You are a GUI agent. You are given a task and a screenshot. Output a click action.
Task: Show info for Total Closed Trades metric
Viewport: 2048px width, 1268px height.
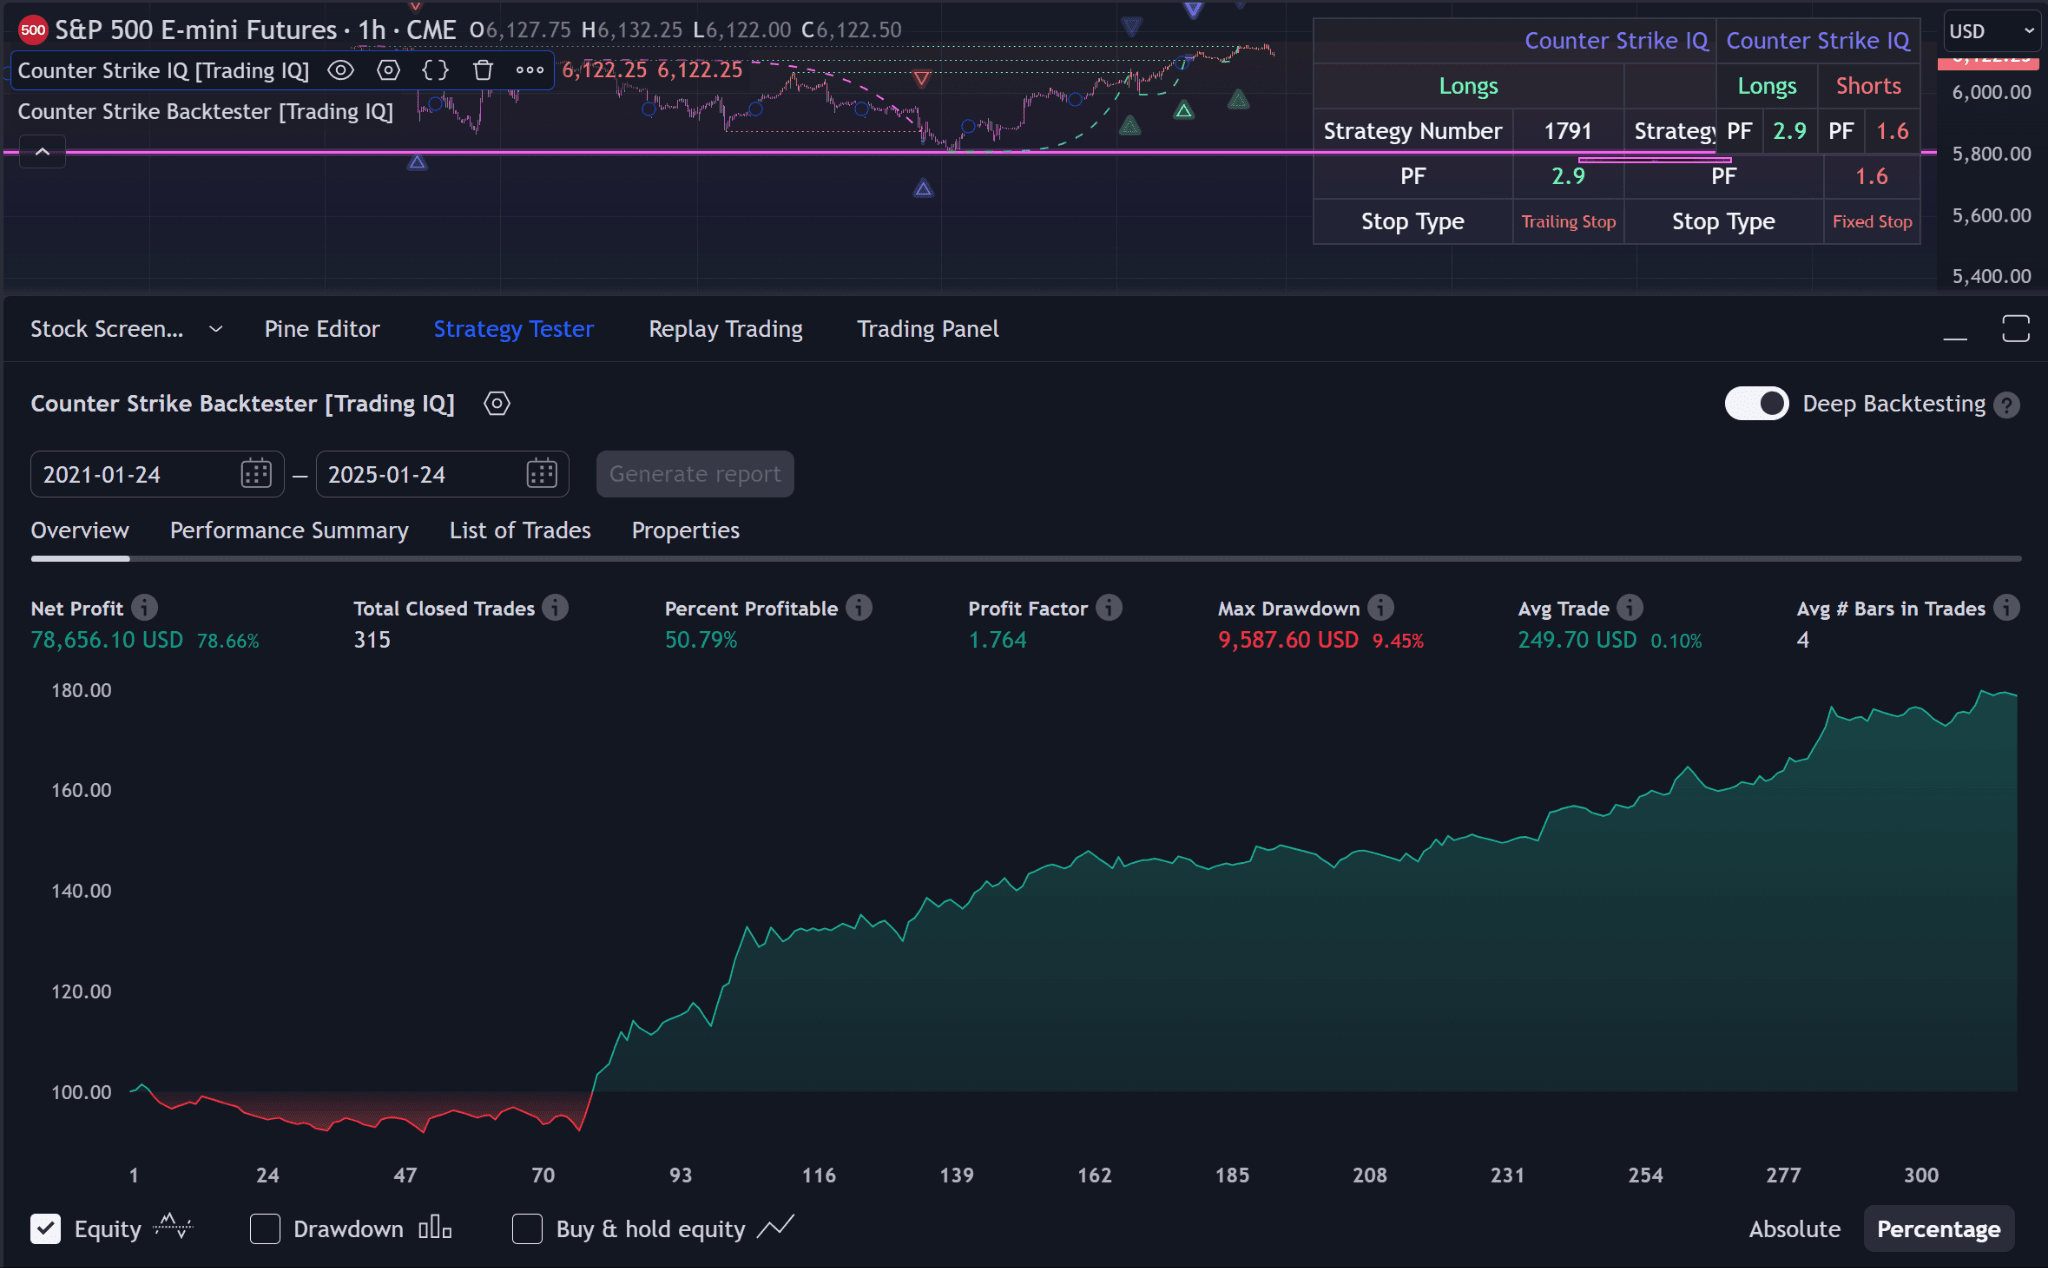point(556,608)
